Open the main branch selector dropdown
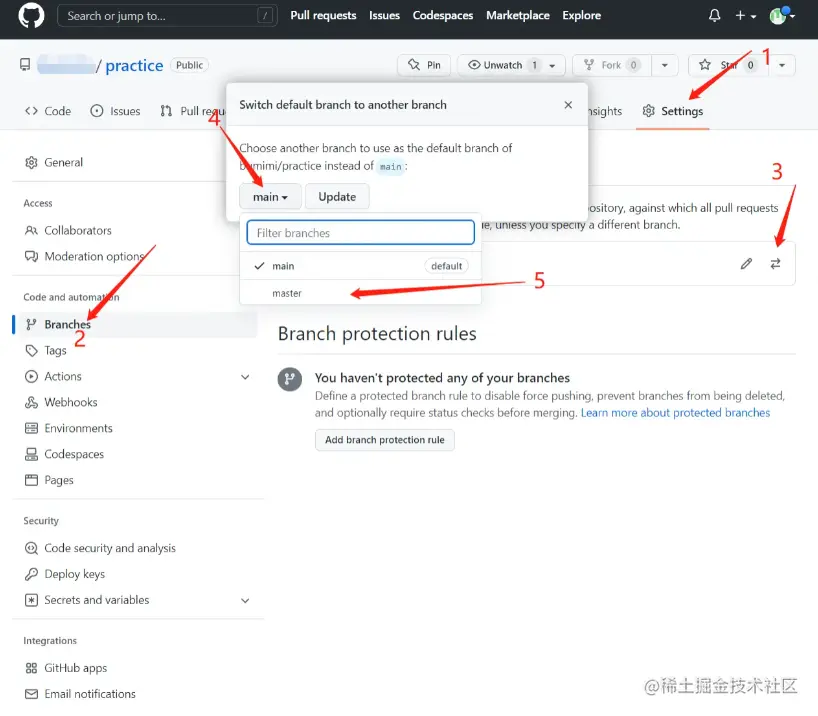The image size is (818, 716). pyautogui.click(x=270, y=197)
